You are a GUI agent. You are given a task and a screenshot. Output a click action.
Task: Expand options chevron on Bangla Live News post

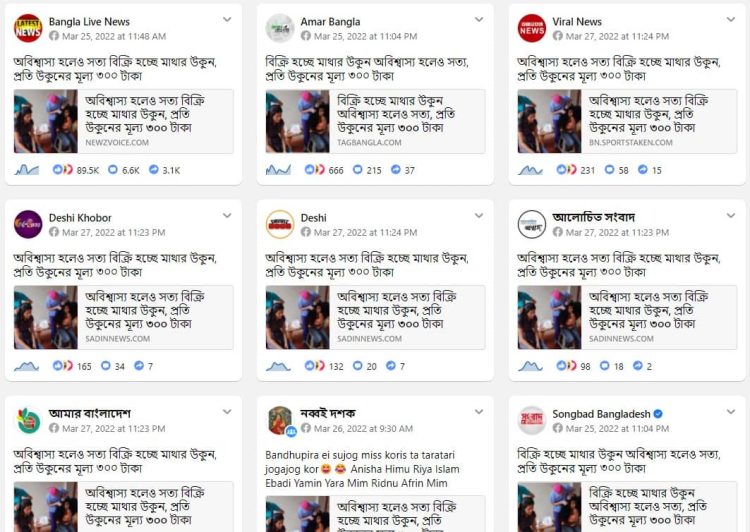(227, 20)
